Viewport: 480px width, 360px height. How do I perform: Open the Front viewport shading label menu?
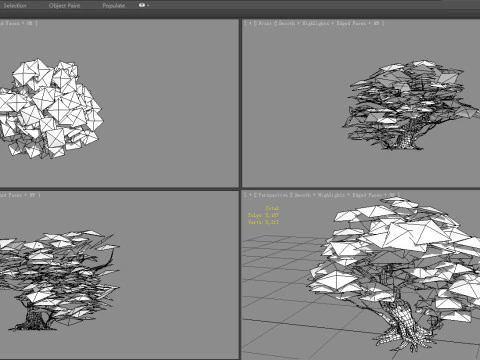(x=330, y=23)
